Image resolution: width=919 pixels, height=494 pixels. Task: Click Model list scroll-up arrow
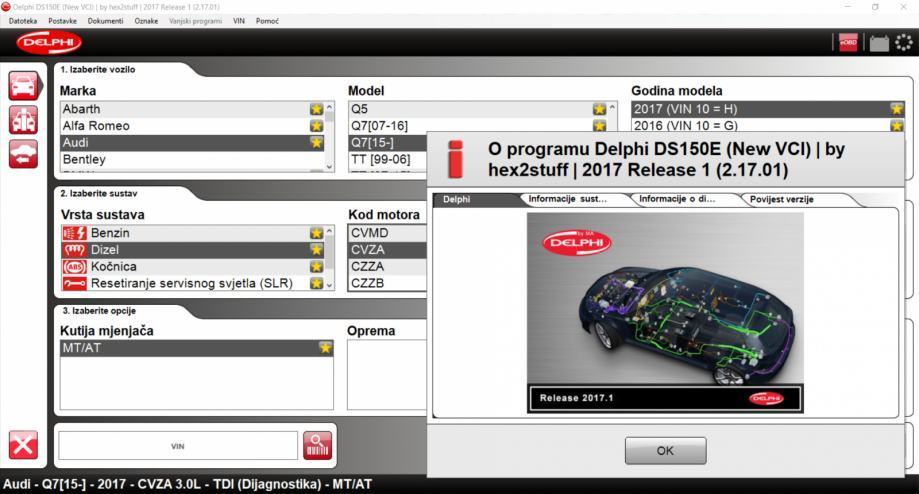click(612, 108)
